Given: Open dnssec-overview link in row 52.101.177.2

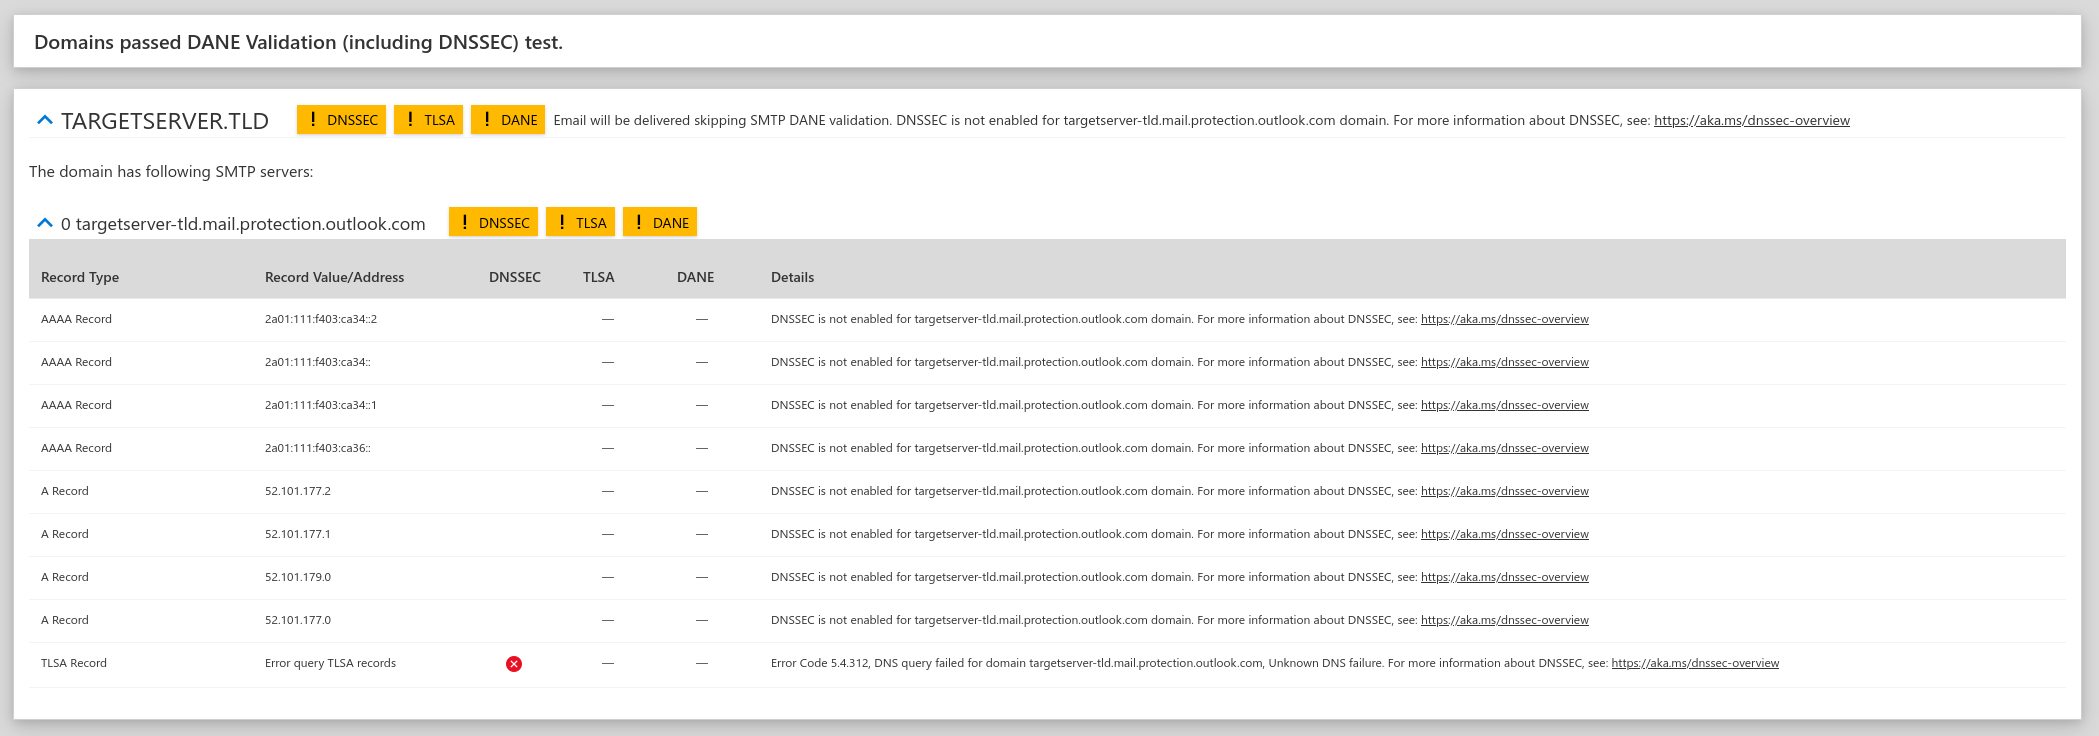Looking at the screenshot, I should coord(1505,491).
